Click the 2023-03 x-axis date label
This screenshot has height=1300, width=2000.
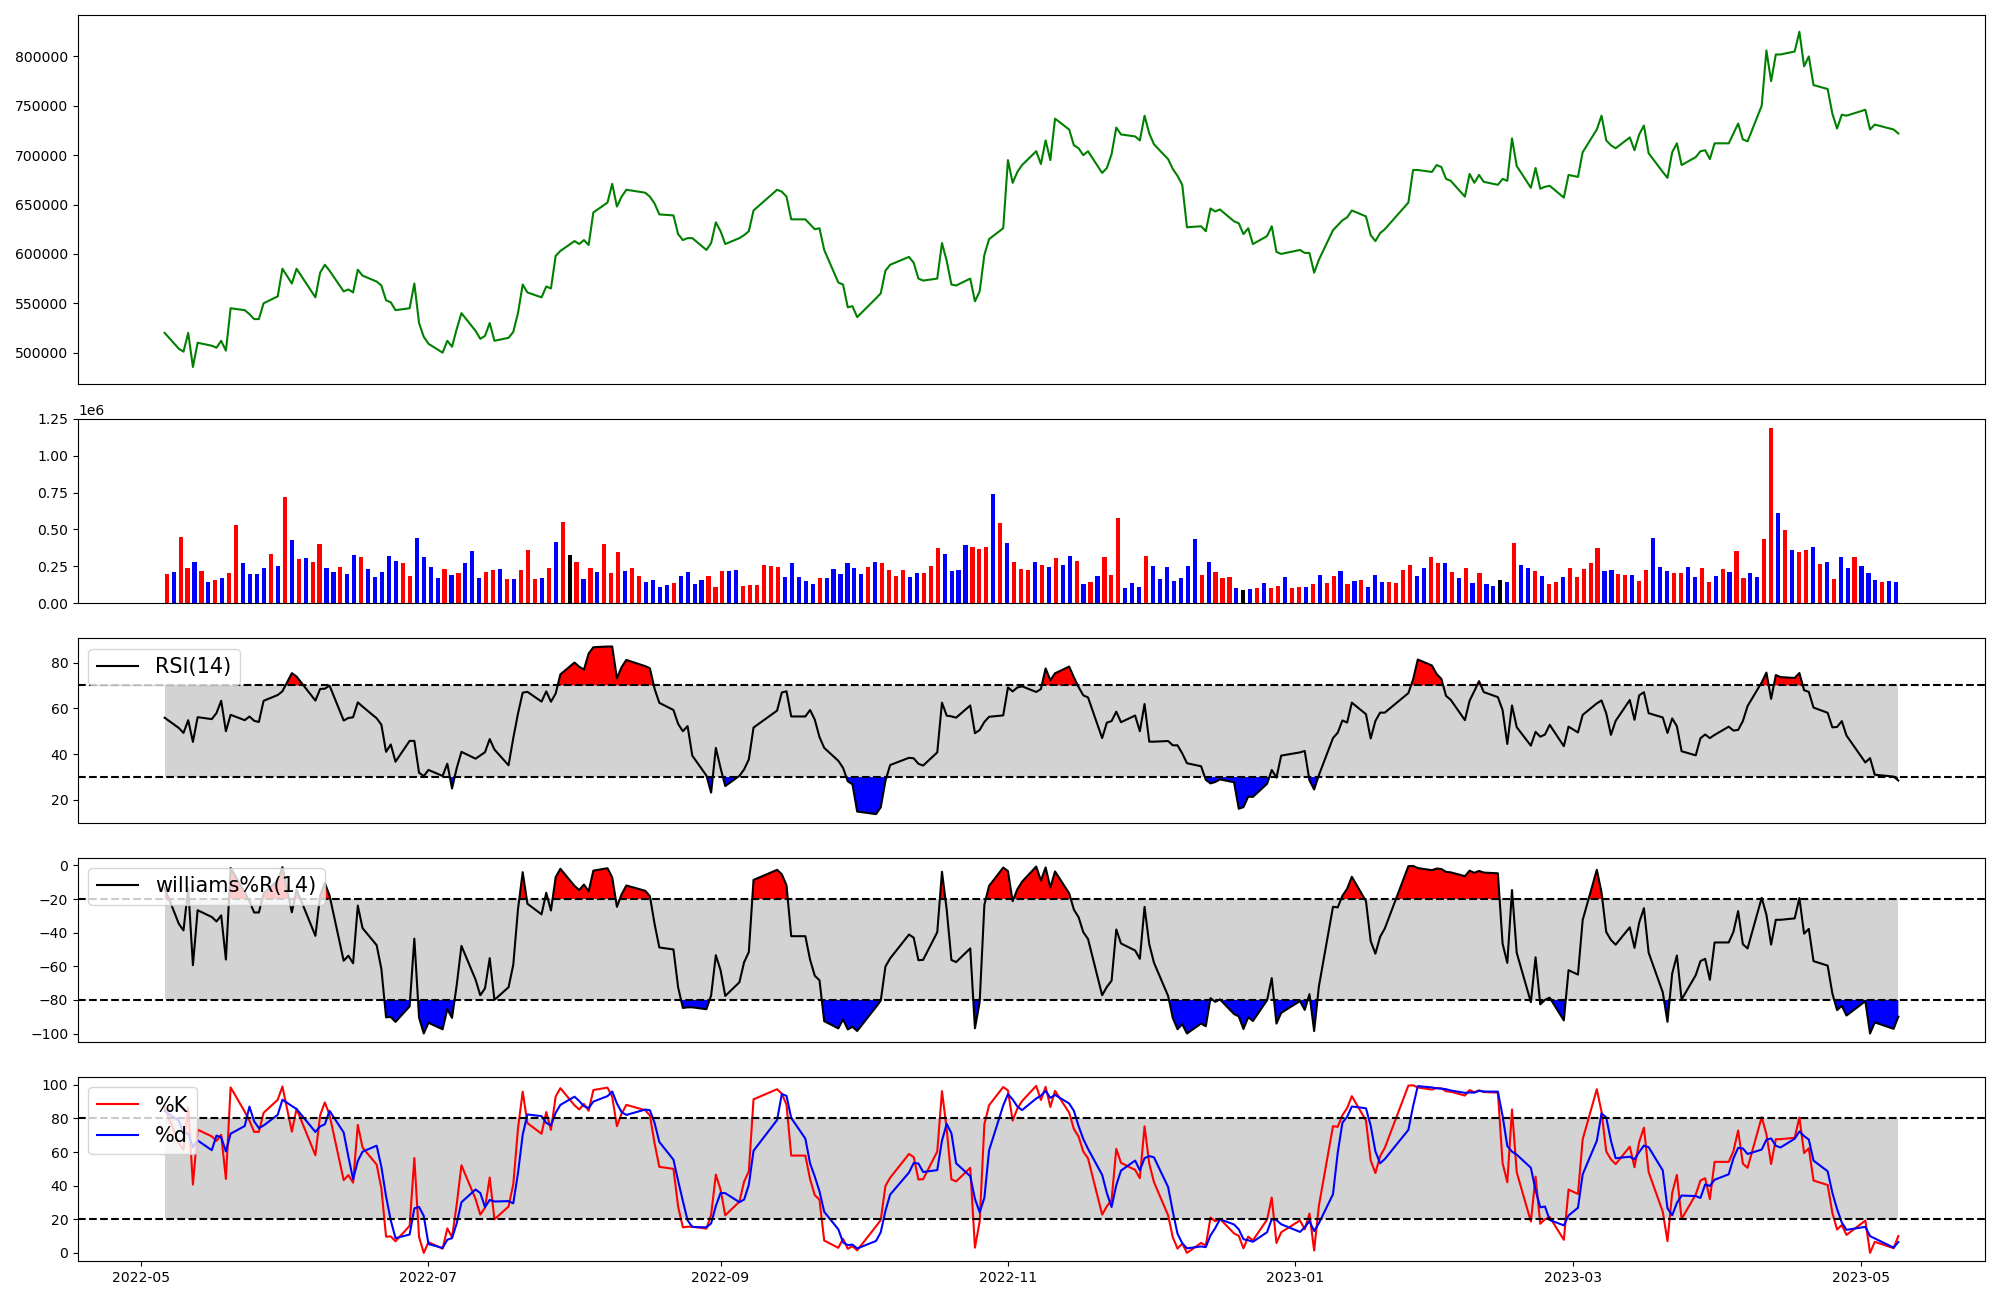[1573, 1277]
